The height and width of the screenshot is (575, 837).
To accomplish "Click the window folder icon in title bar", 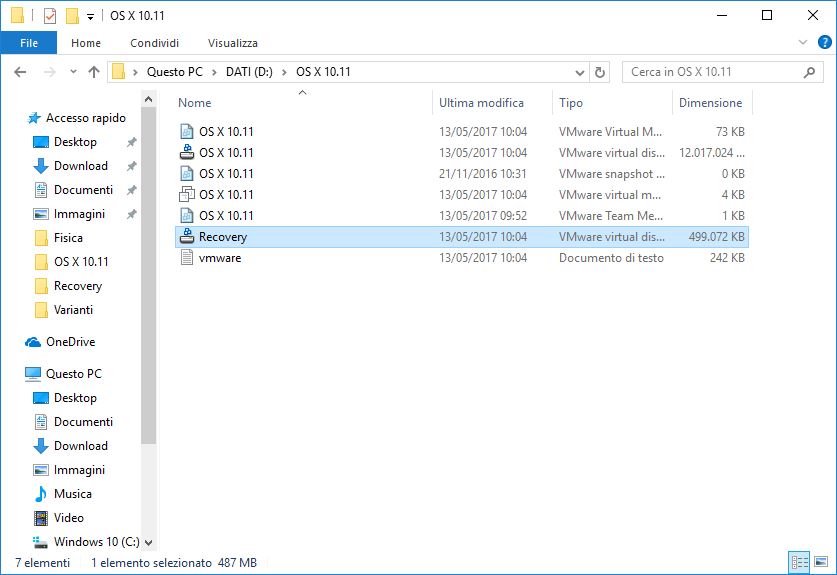I will pos(17,15).
